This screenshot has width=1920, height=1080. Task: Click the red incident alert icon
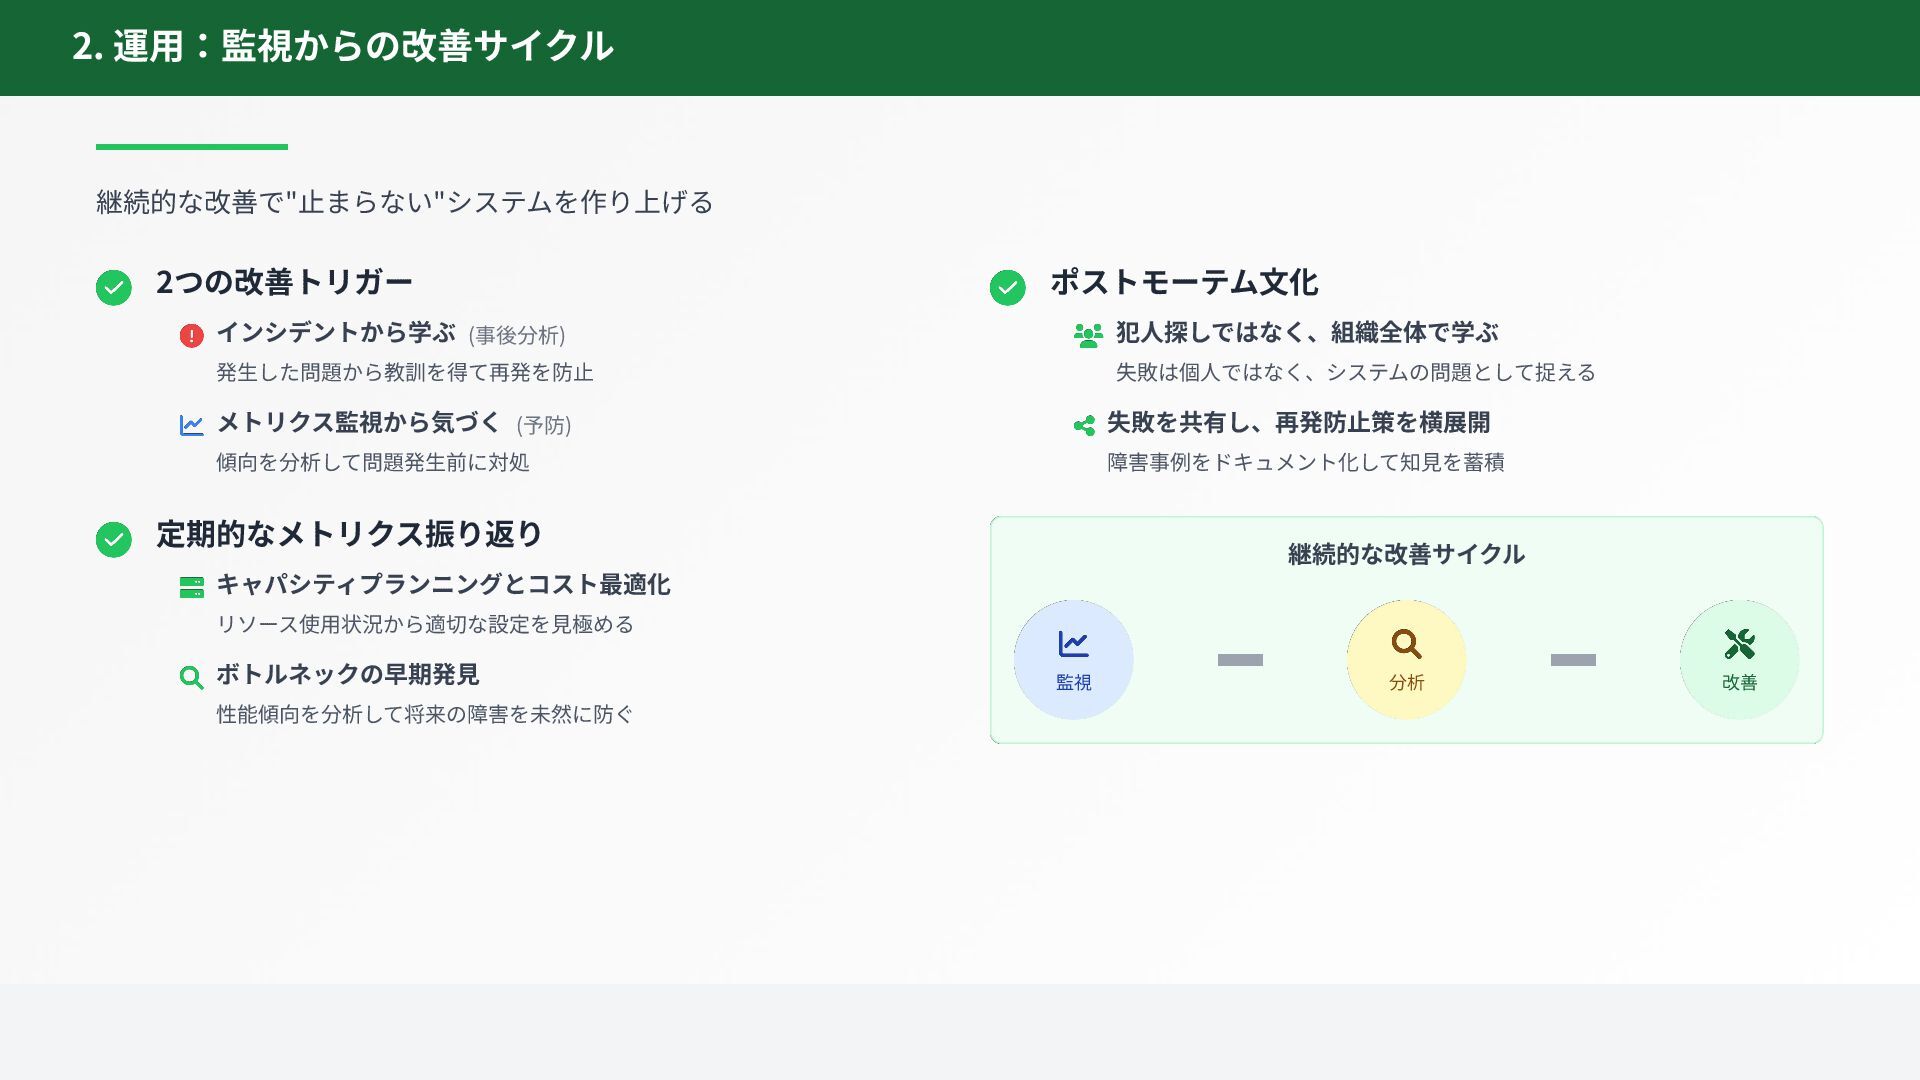pyautogui.click(x=191, y=336)
